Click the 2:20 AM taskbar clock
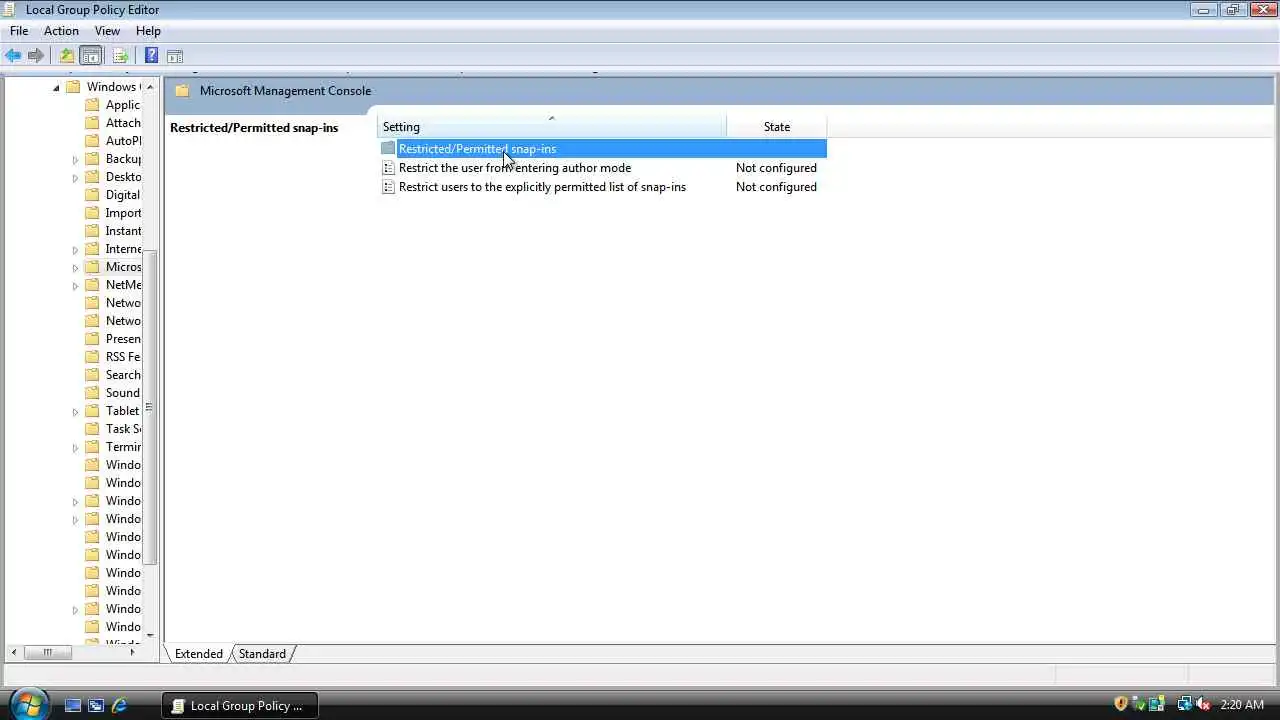 [1242, 705]
